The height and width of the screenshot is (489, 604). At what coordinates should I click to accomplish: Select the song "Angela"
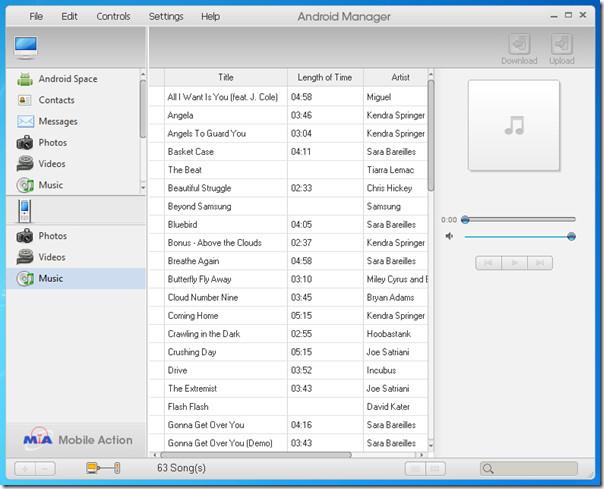pyautogui.click(x=180, y=115)
